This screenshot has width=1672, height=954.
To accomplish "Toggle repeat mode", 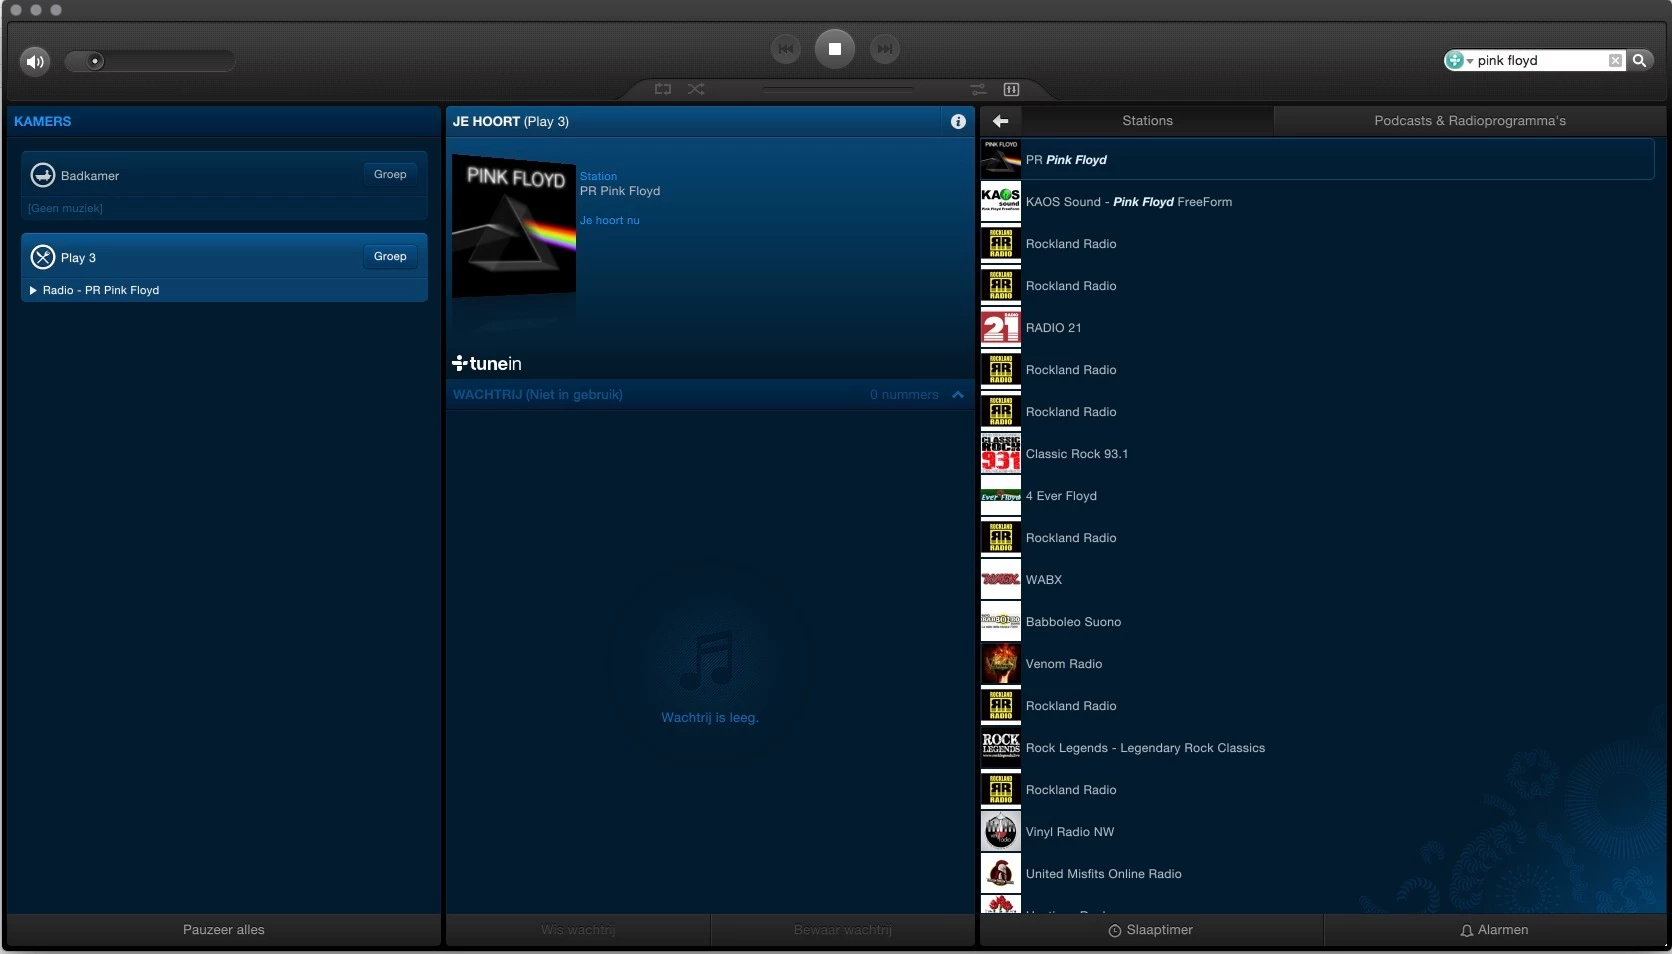I will (662, 89).
